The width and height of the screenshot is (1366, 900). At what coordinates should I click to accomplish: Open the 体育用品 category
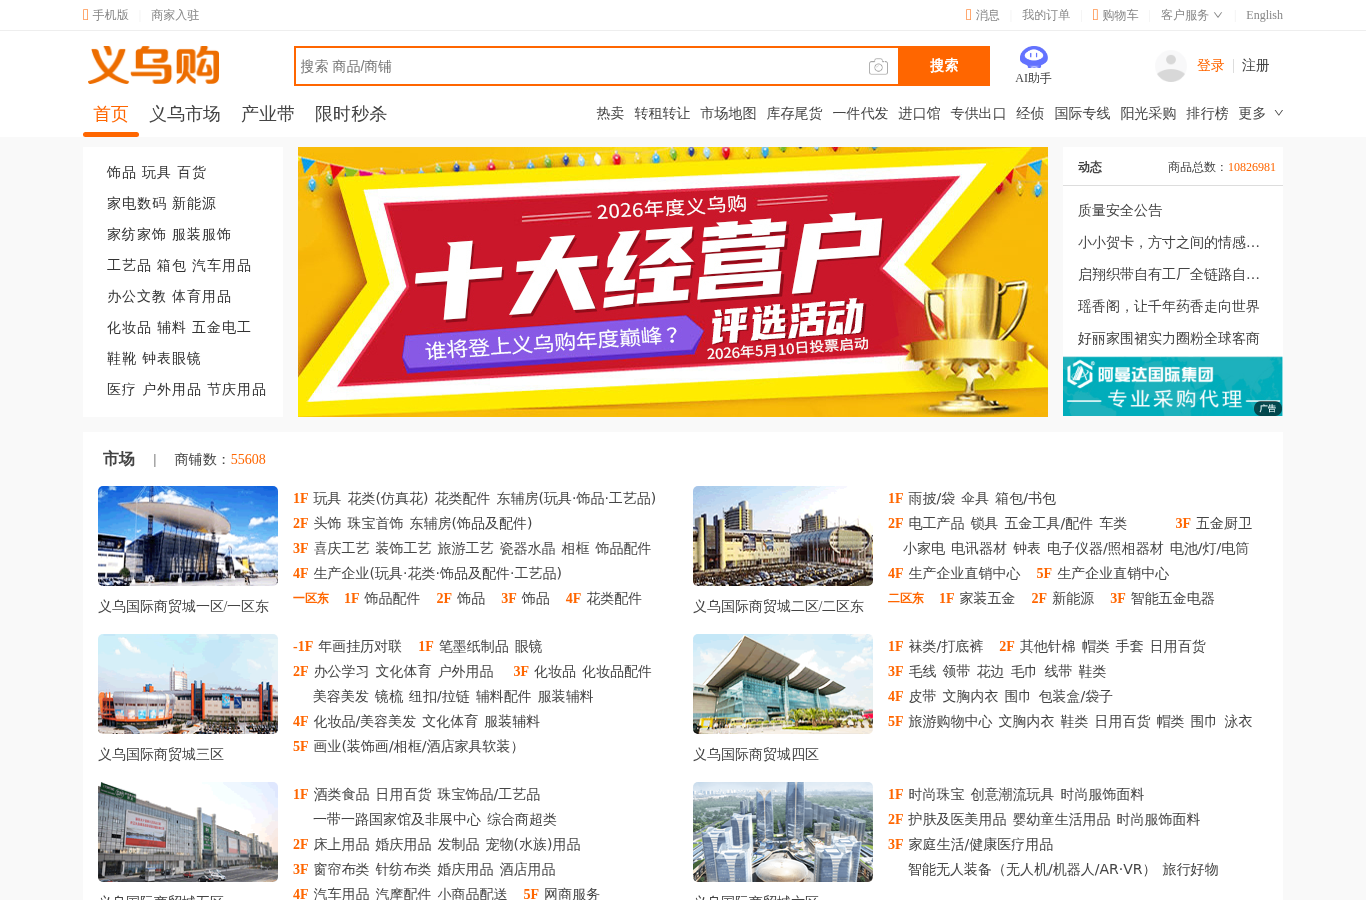point(201,296)
